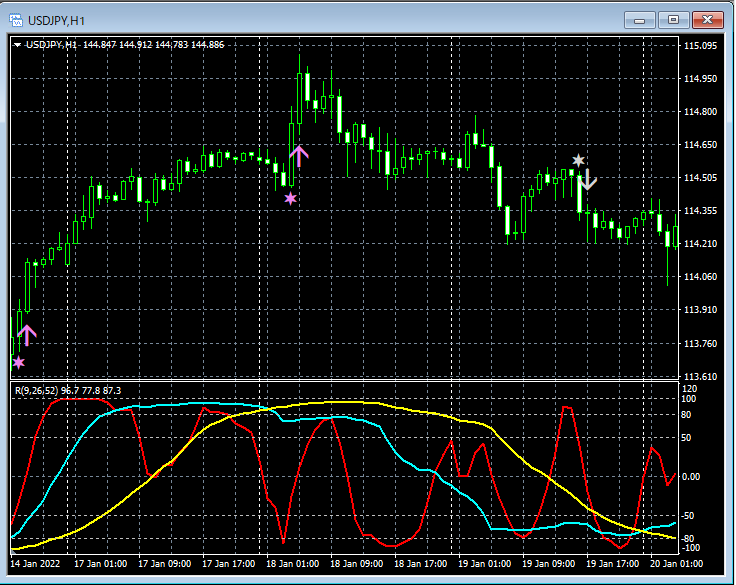Click the pink buy arrow near 18 Jan 01:00
Screen dimensions: 736x585
pyautogui.click(x=299, y=155)
